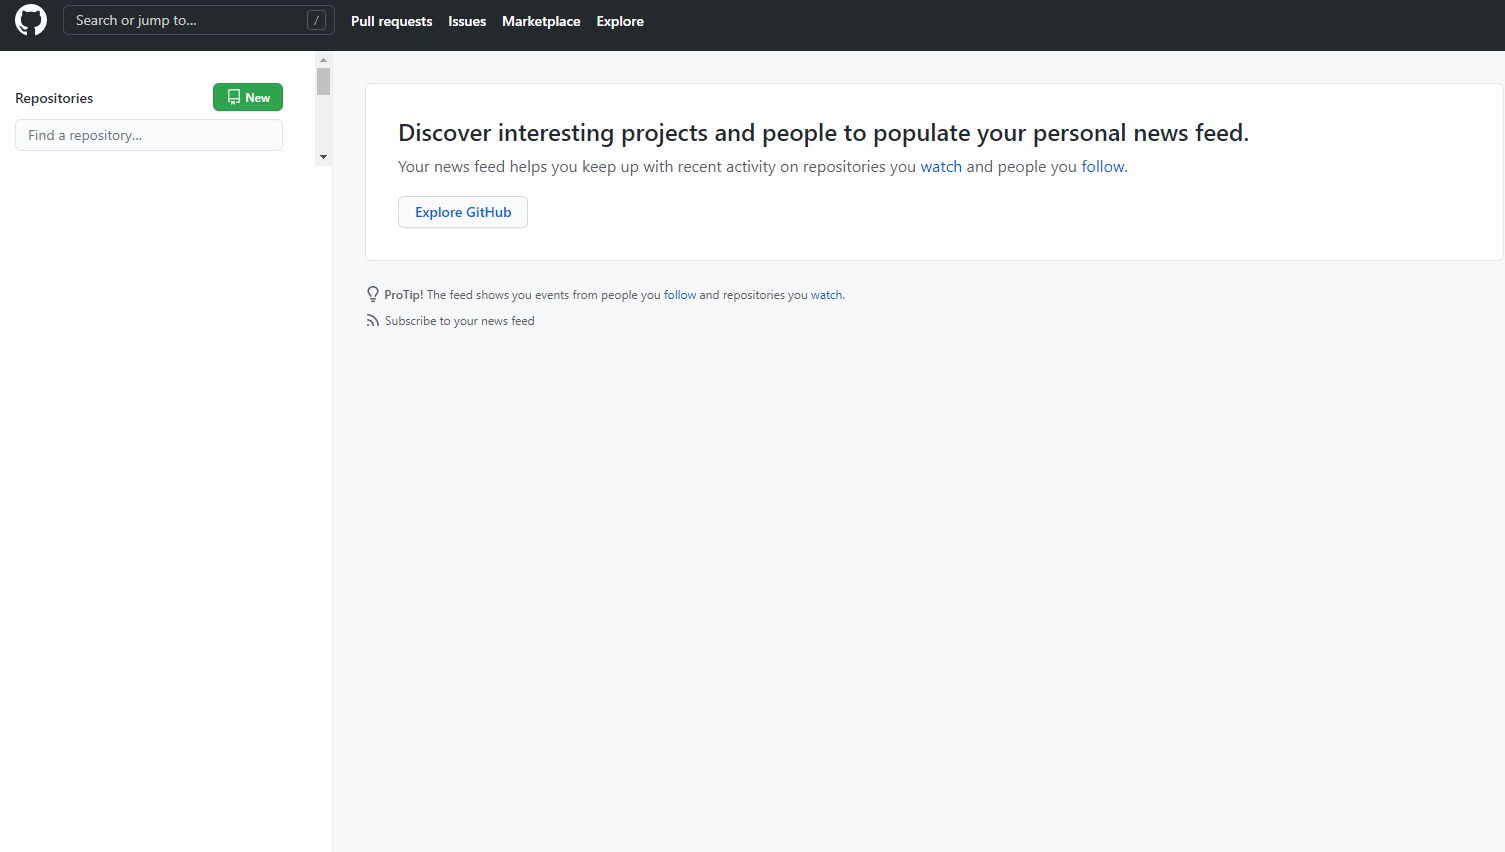Click the Discover interesting projects heading
The width and height of the screenshot is (1505, 852).
coord(823,133)
